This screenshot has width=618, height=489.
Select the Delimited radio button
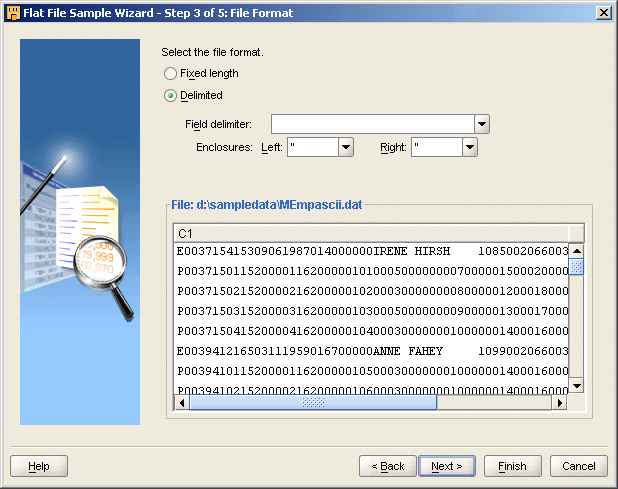(170, 96)
